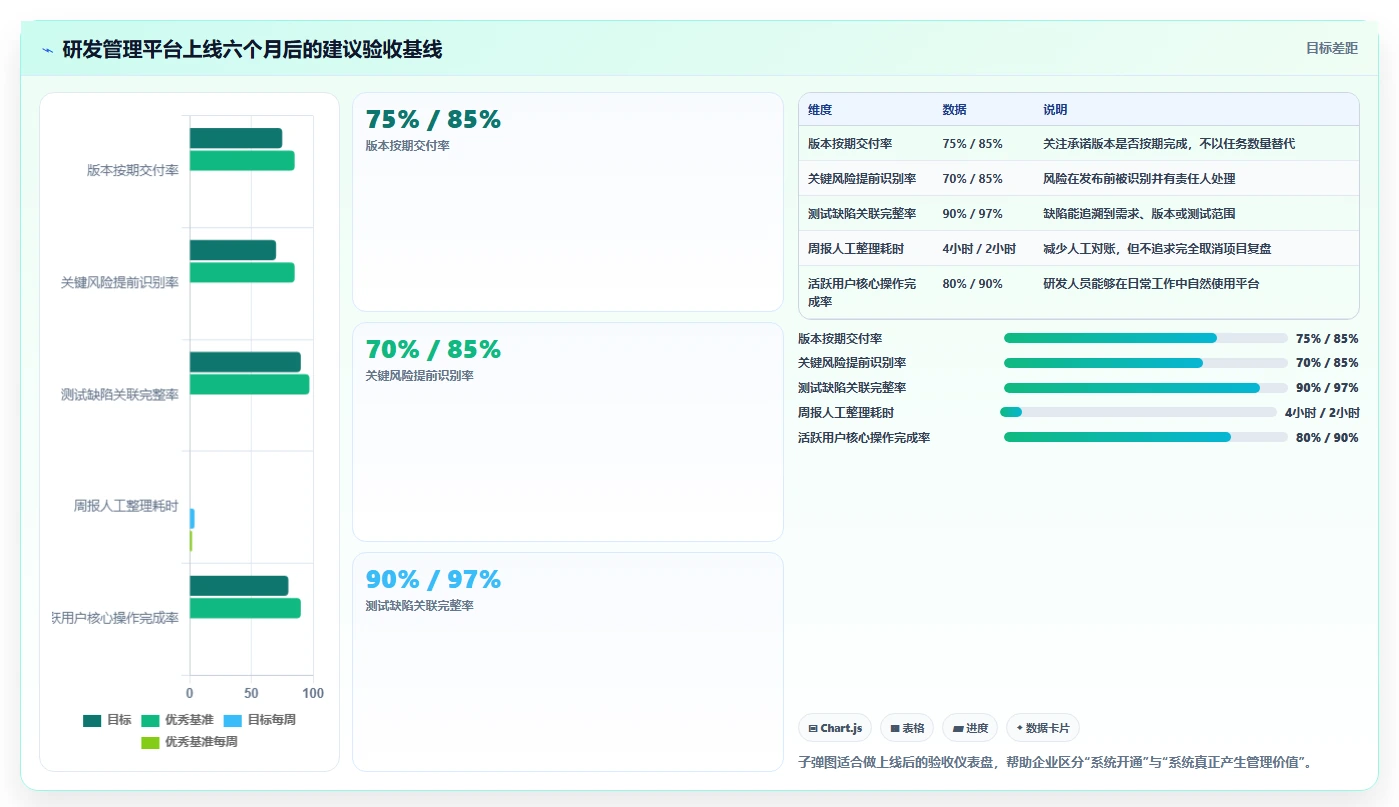The width and height of the screenshot is (1399, 807).
Task: Click the icon beside the dashboard title
Action: pos(48,49)
